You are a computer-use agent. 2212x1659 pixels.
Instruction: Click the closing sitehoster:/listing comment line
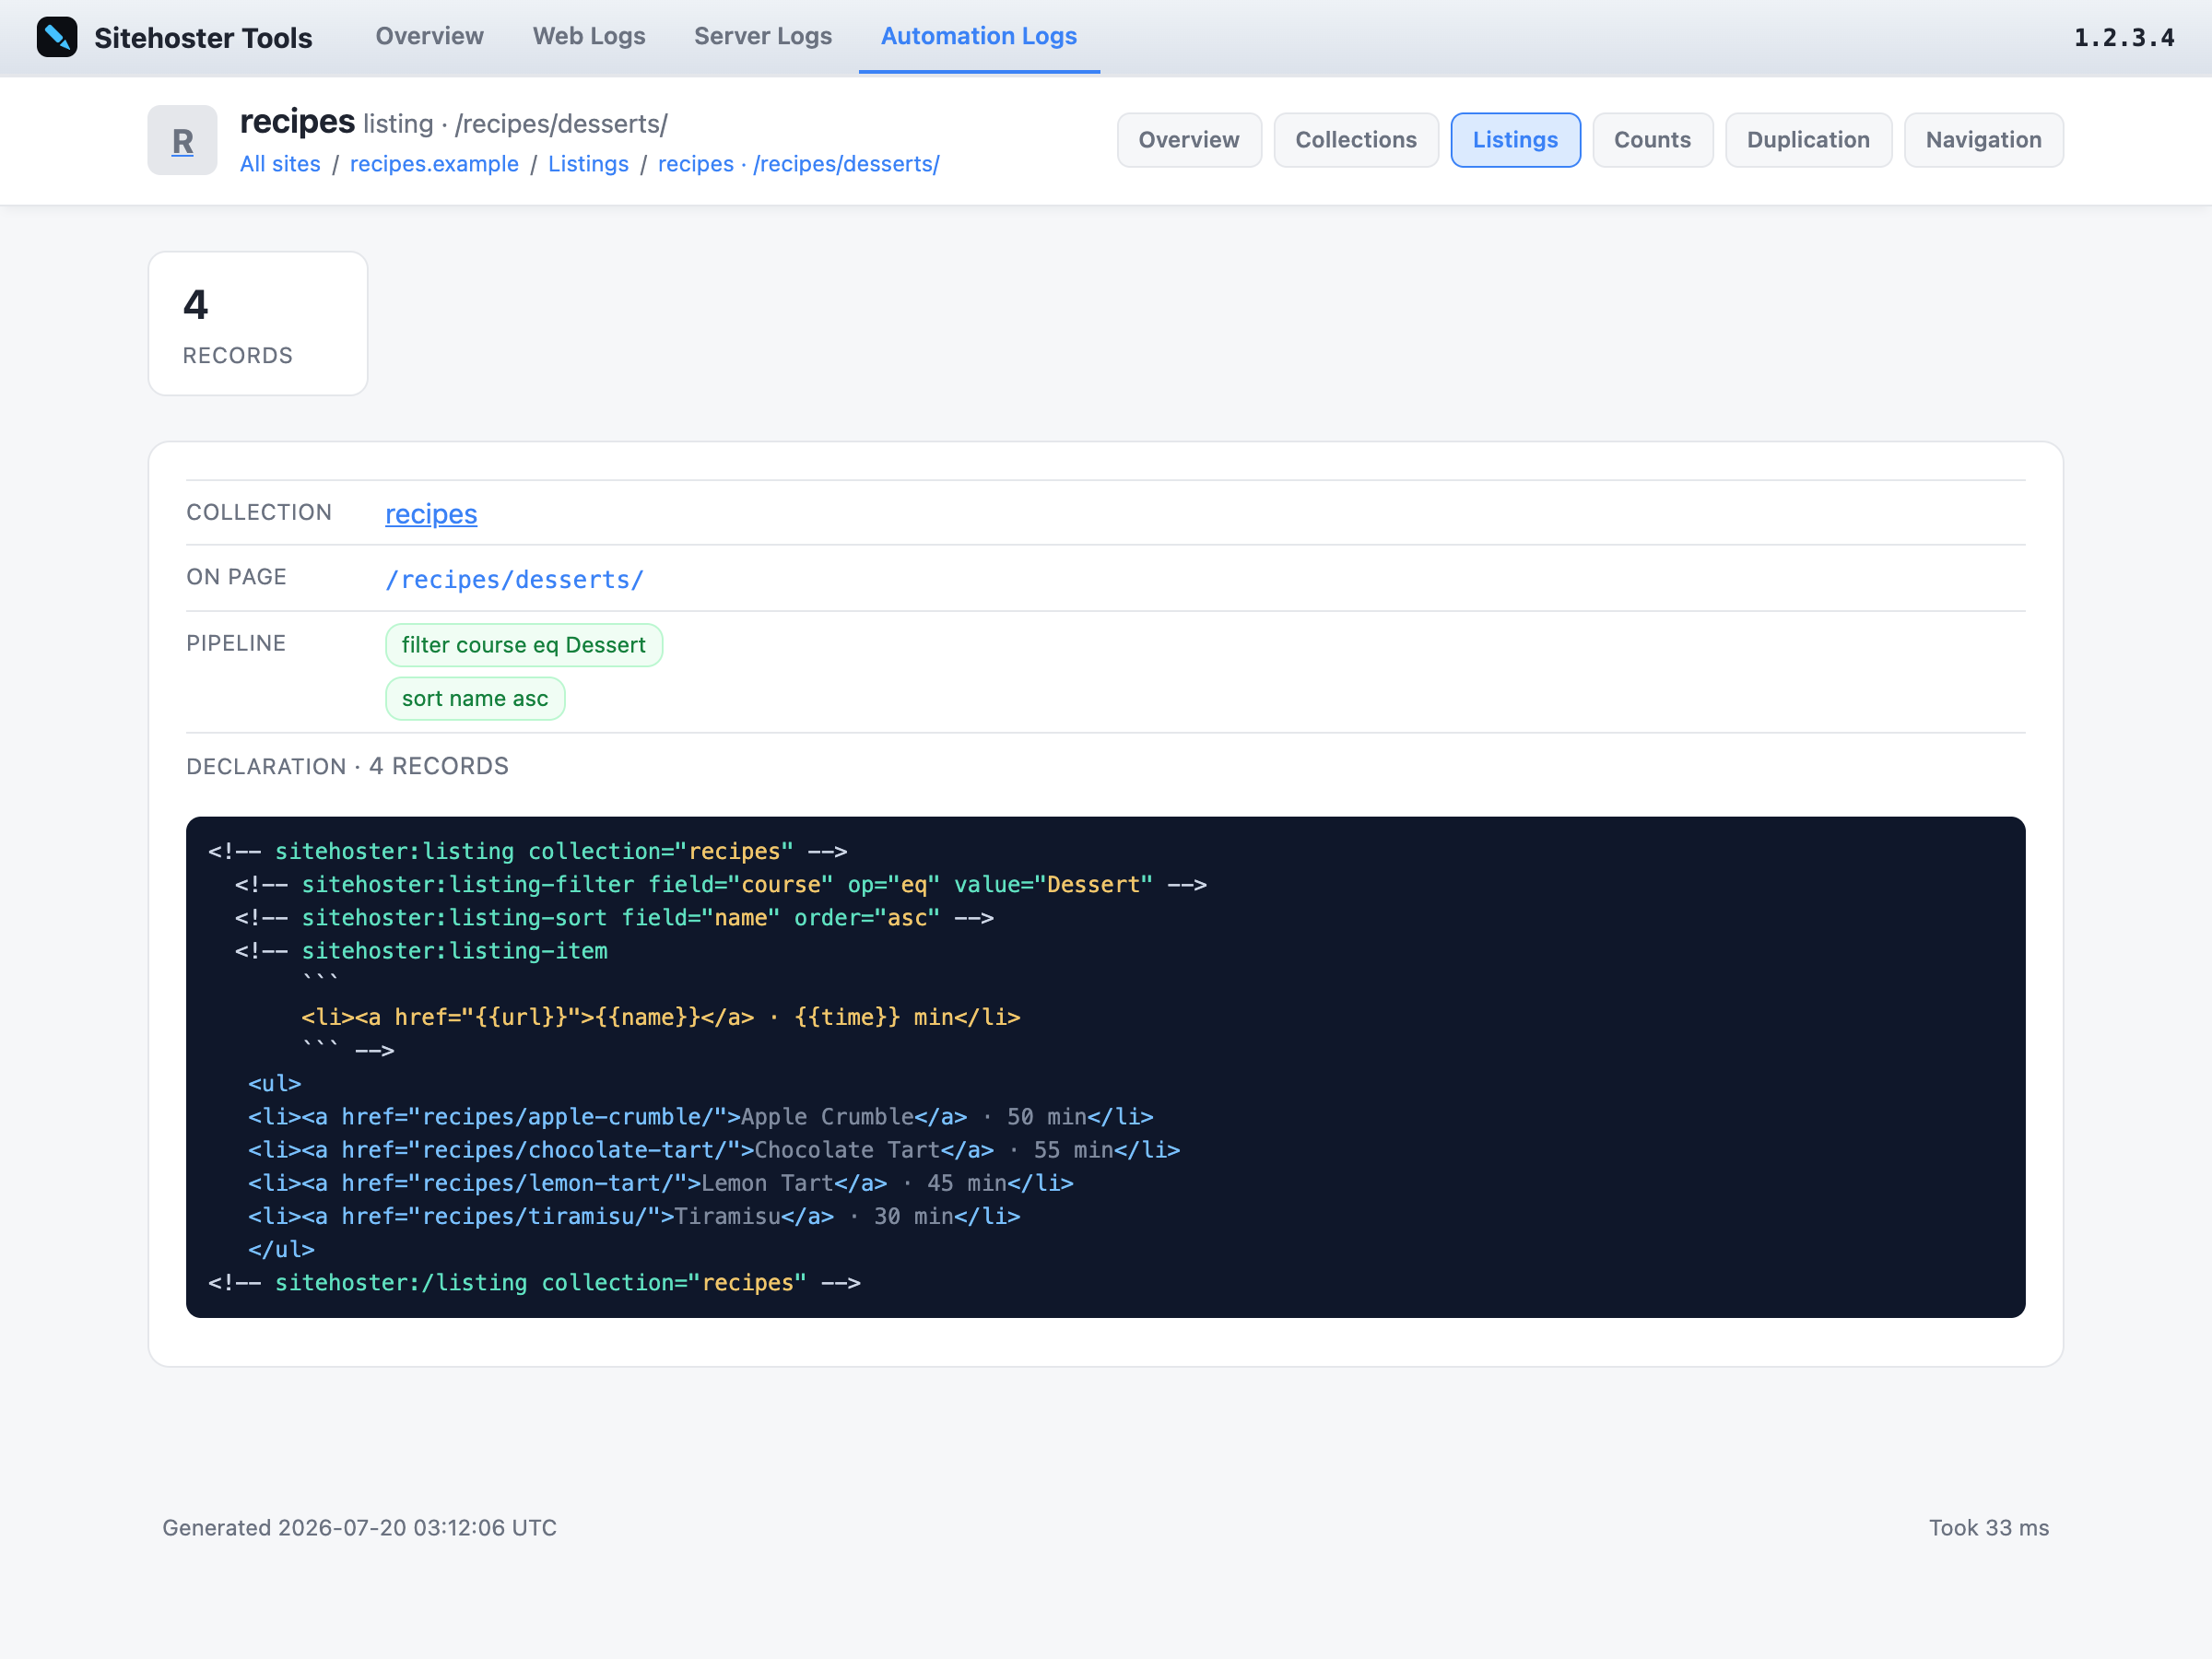pos(534,1283)
